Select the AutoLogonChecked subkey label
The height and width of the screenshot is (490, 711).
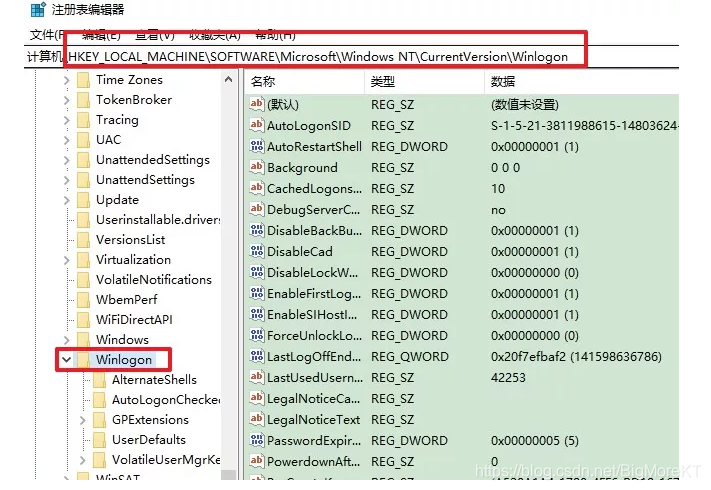tap(166, 400)
